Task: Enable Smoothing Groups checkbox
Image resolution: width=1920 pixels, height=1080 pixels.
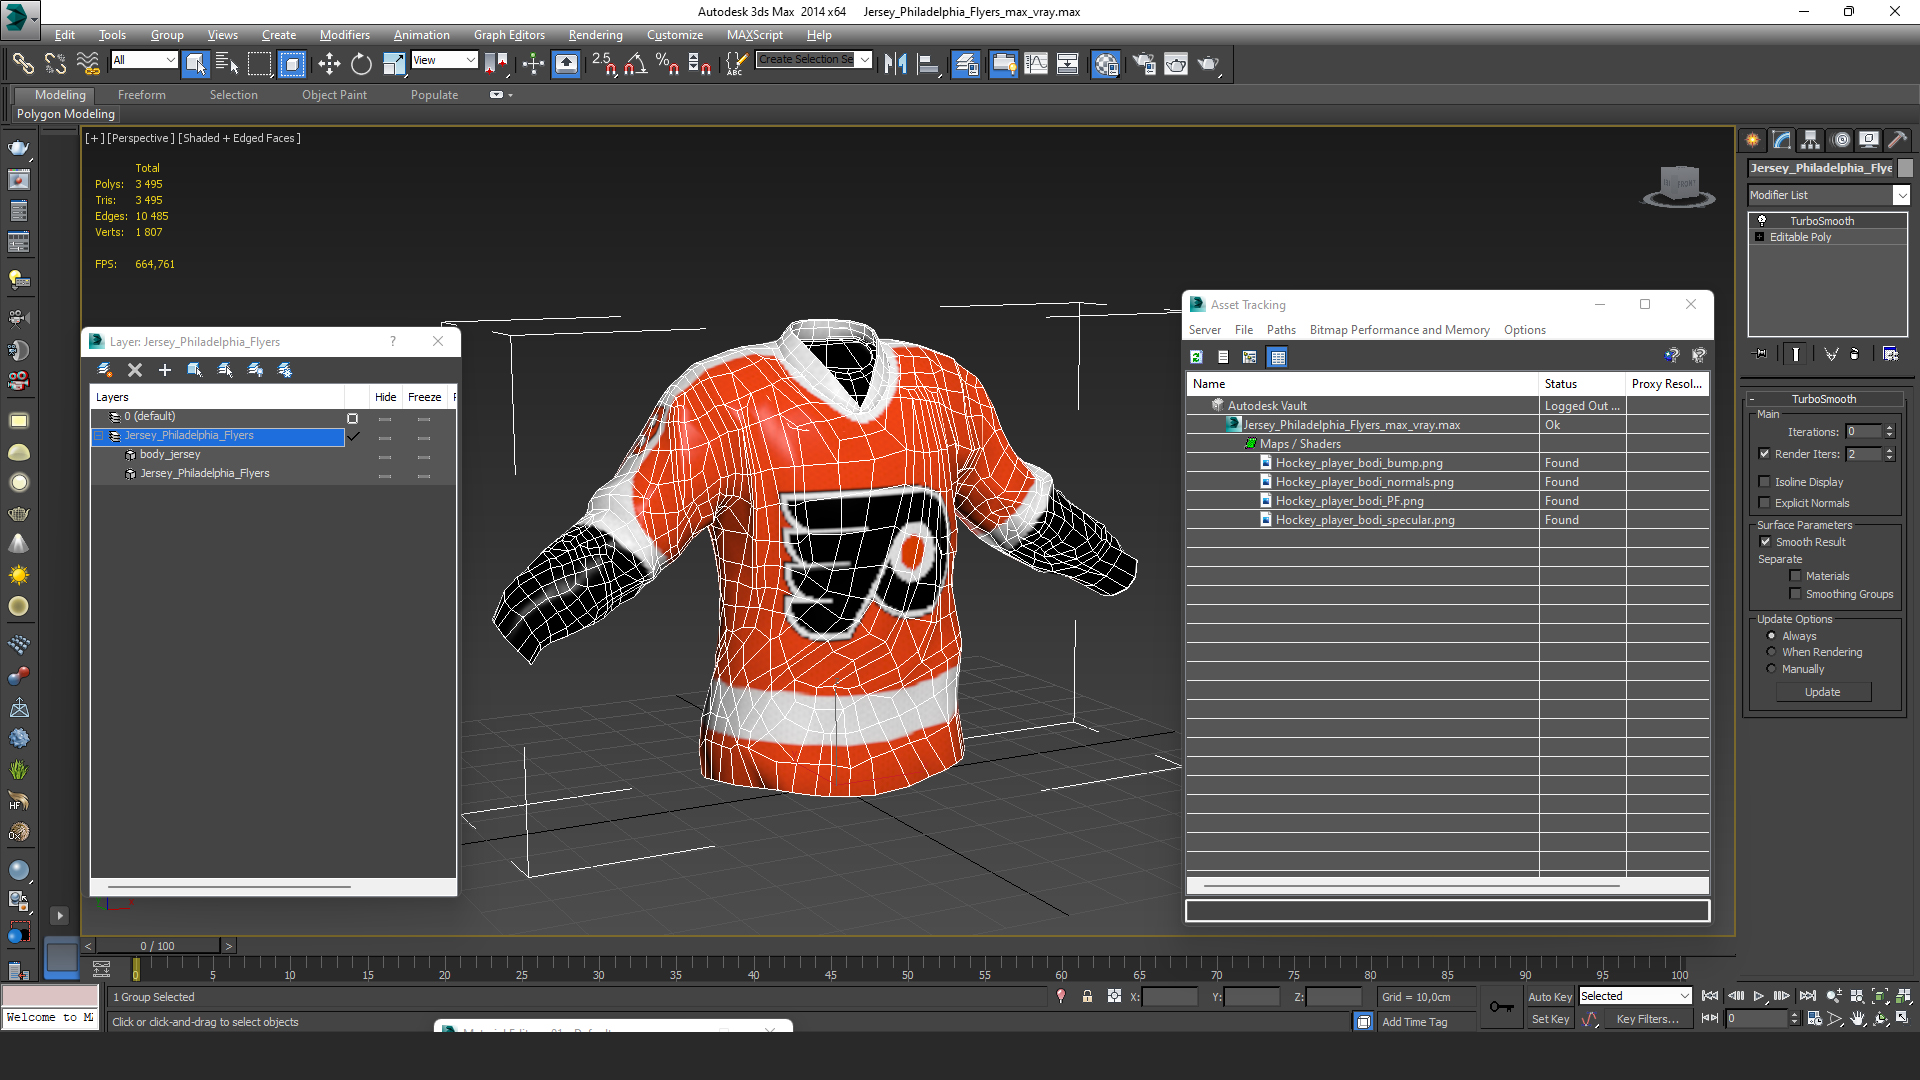Action: (x=1795, y=594)
